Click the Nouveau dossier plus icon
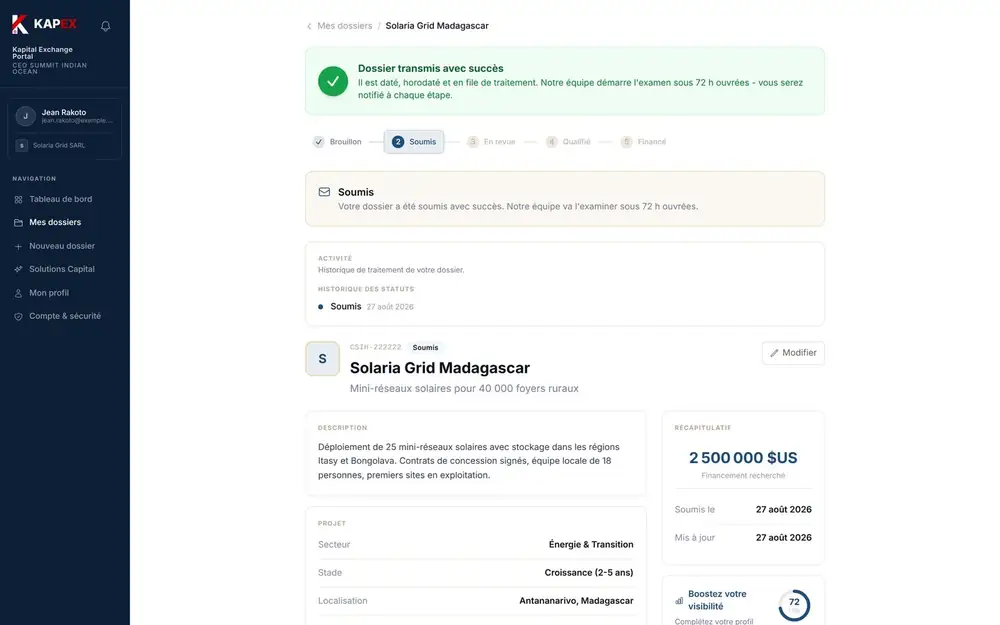Viewport: 1000px width, 625px height. tap(18, 246)
